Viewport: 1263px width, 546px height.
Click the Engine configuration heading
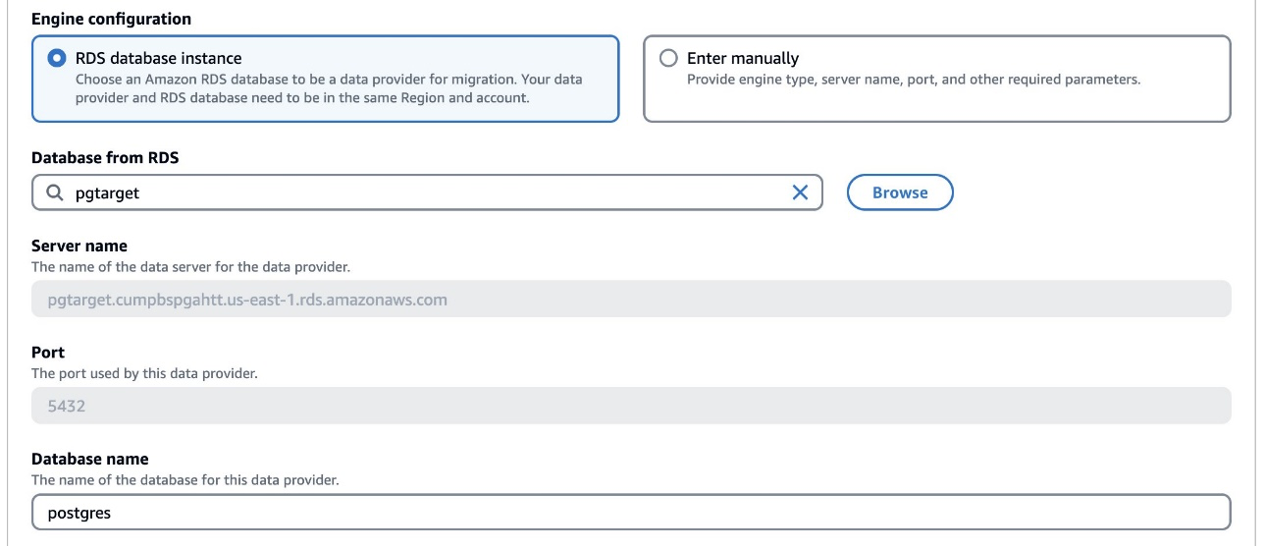tap(111, 19)
